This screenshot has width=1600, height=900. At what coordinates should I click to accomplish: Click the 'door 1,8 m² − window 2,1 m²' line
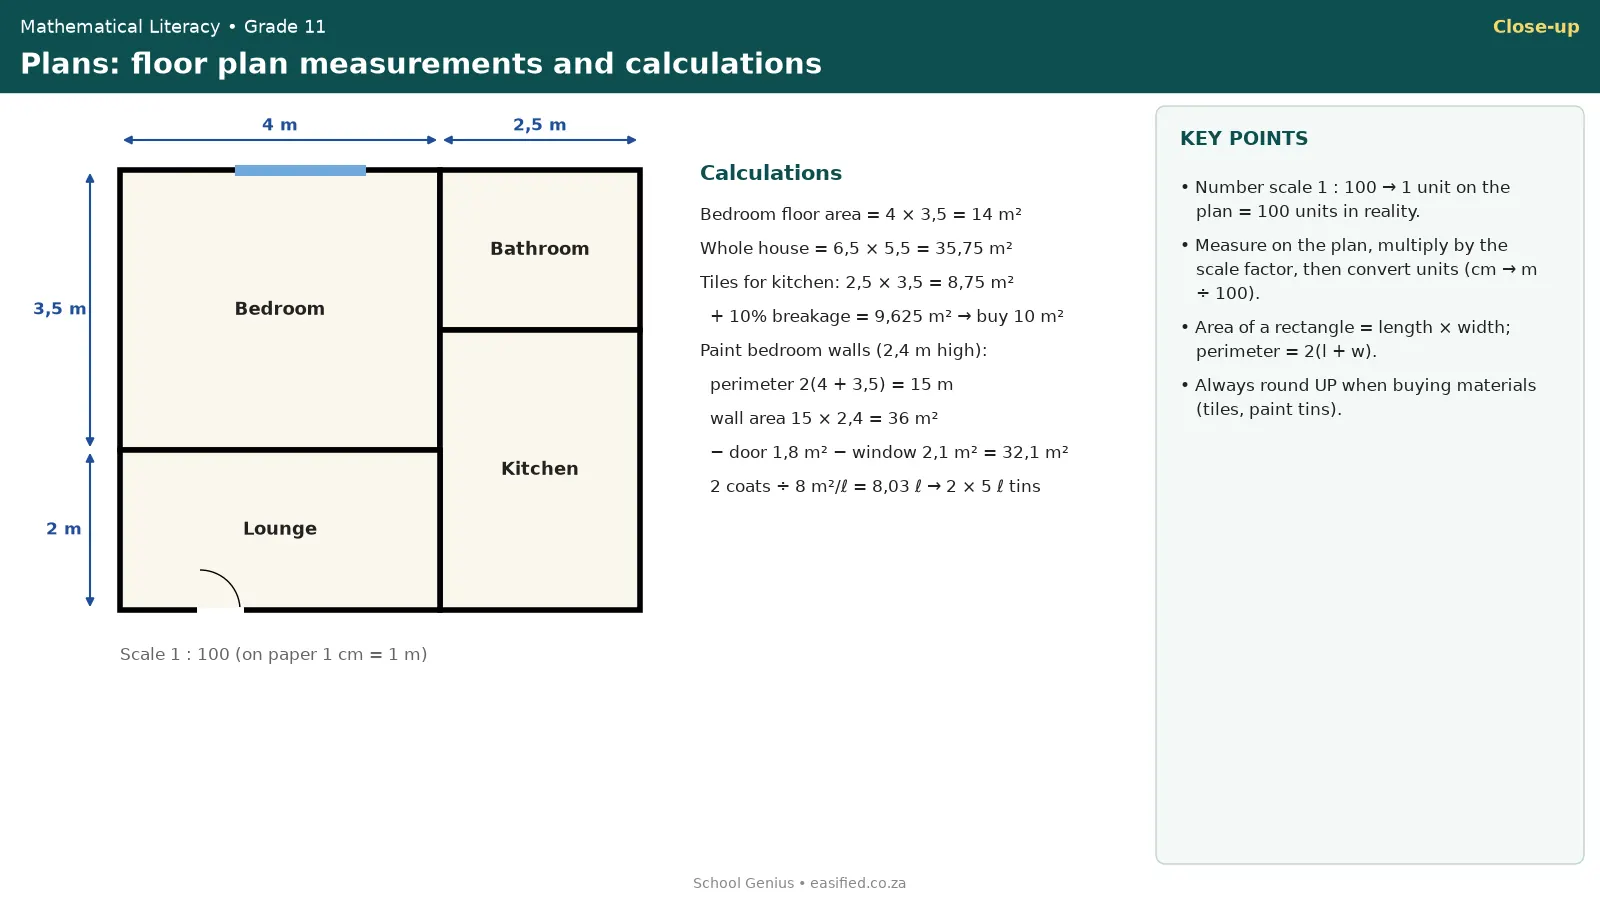889,452
